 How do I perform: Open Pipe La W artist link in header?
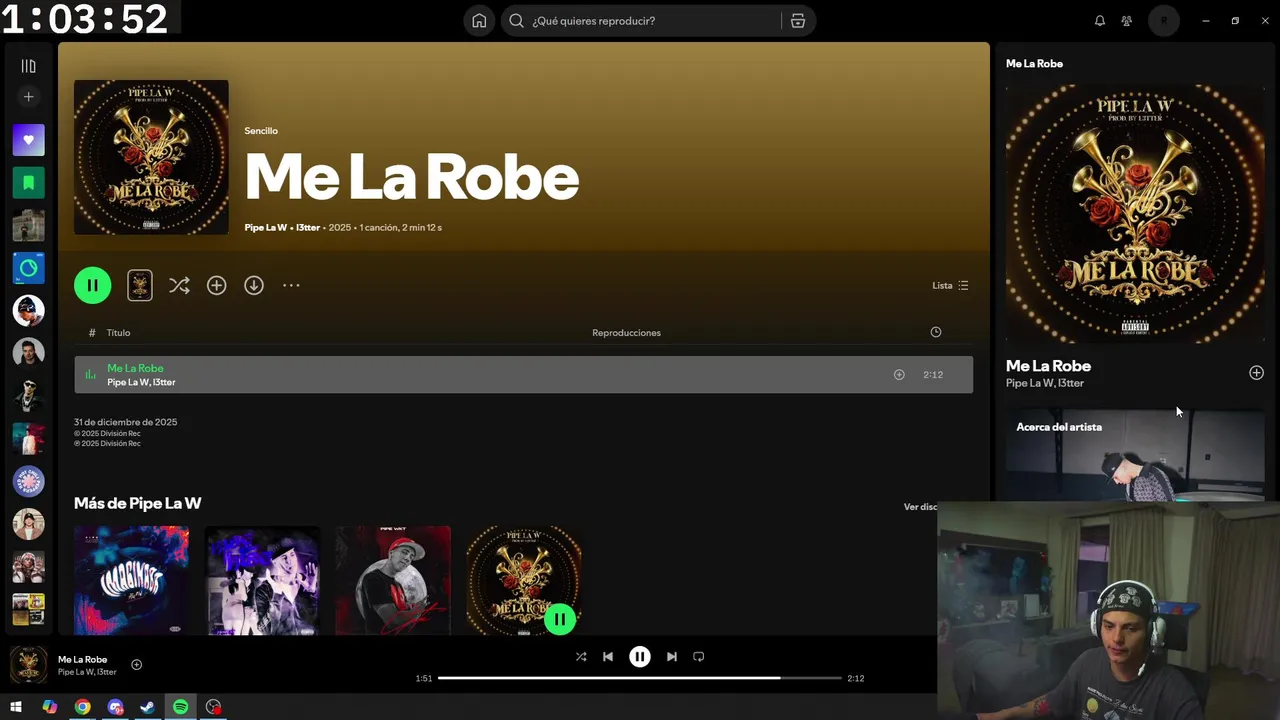pyautogui.click(x=265, y=228)
